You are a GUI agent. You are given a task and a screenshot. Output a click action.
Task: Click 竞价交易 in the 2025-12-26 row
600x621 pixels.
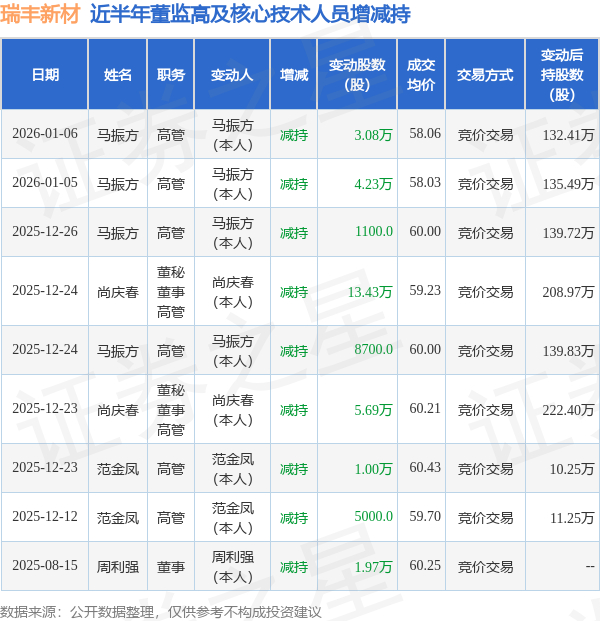click(486, 233)
